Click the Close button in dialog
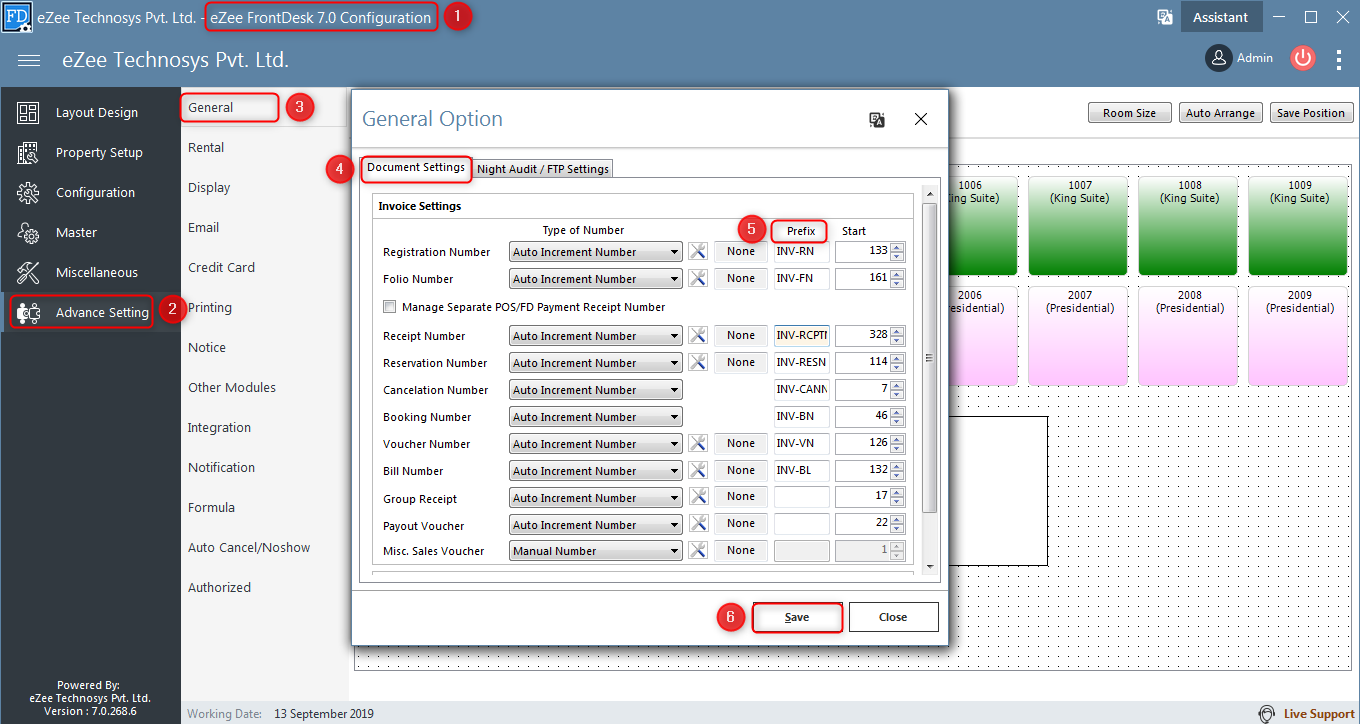The width and height of the screenshot is (1360, 724). [x=893, y=617]
